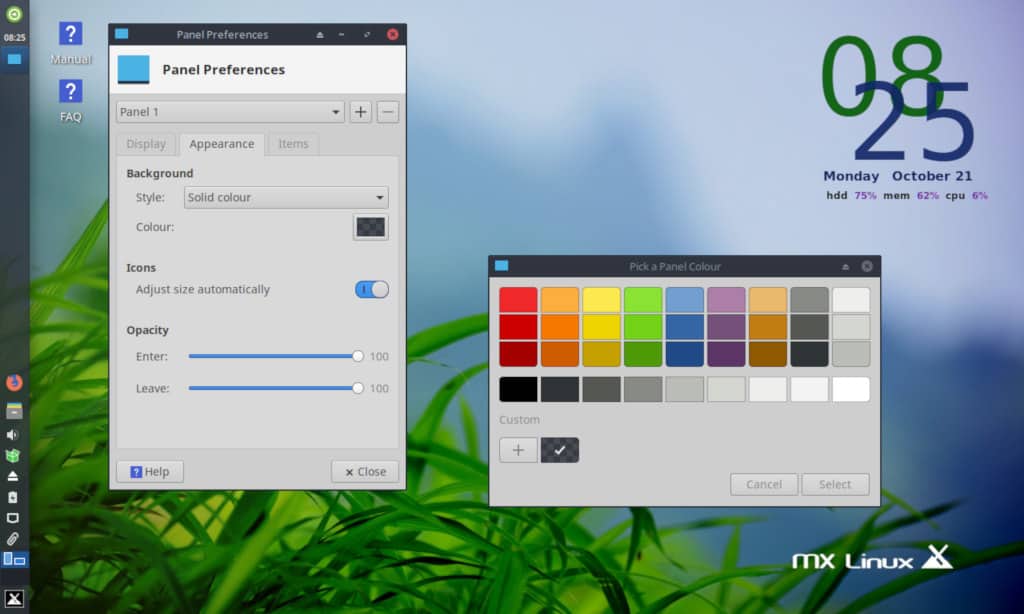The height and width of the screenshot is (614, 1024).
Task: Toggle Adjust size automatically switch
Action: 371,289
